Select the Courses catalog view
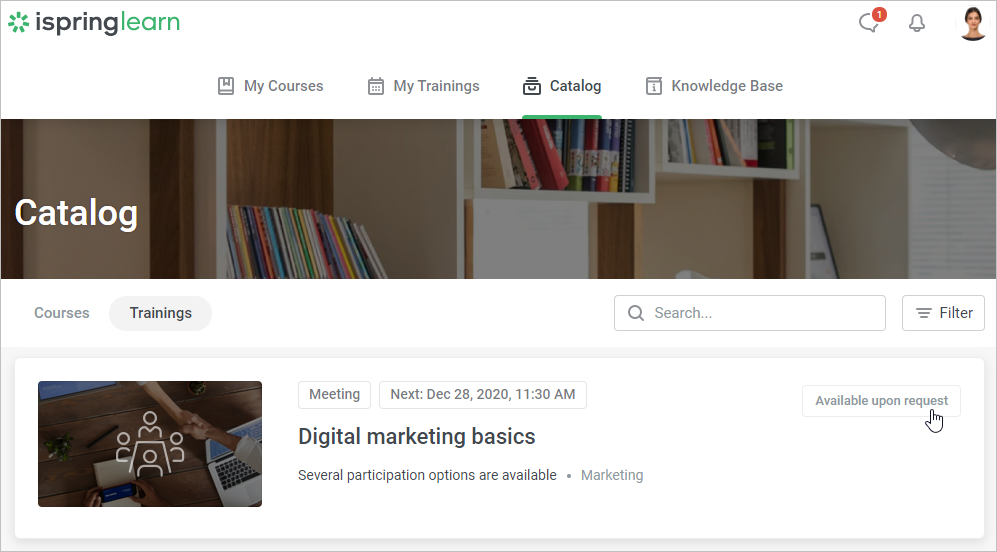The width and height of the screenshot is (997, 552). point(62,313)
